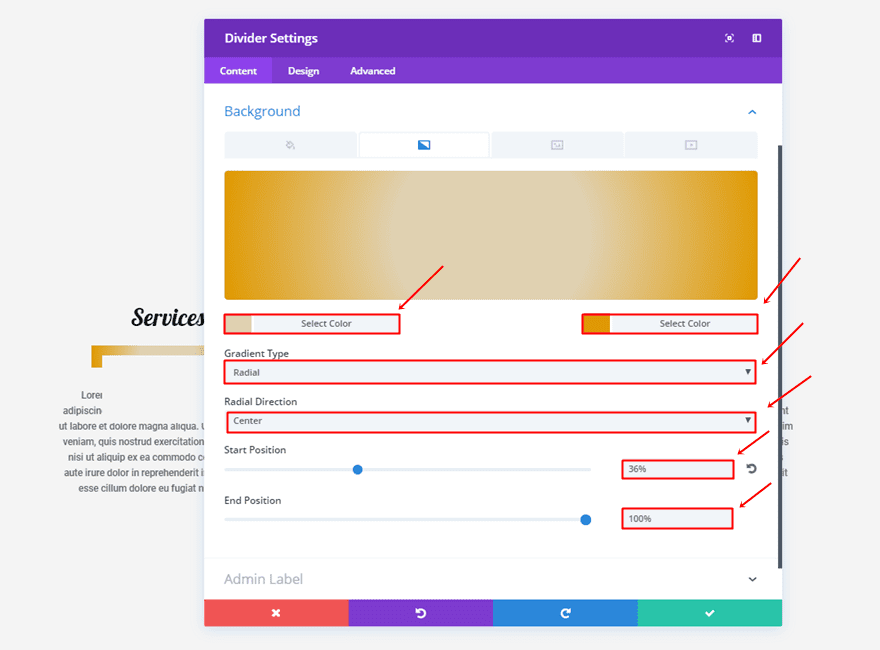Select the background video tab
This screenshot has height=650, width=880.
(x=691, y=145)
